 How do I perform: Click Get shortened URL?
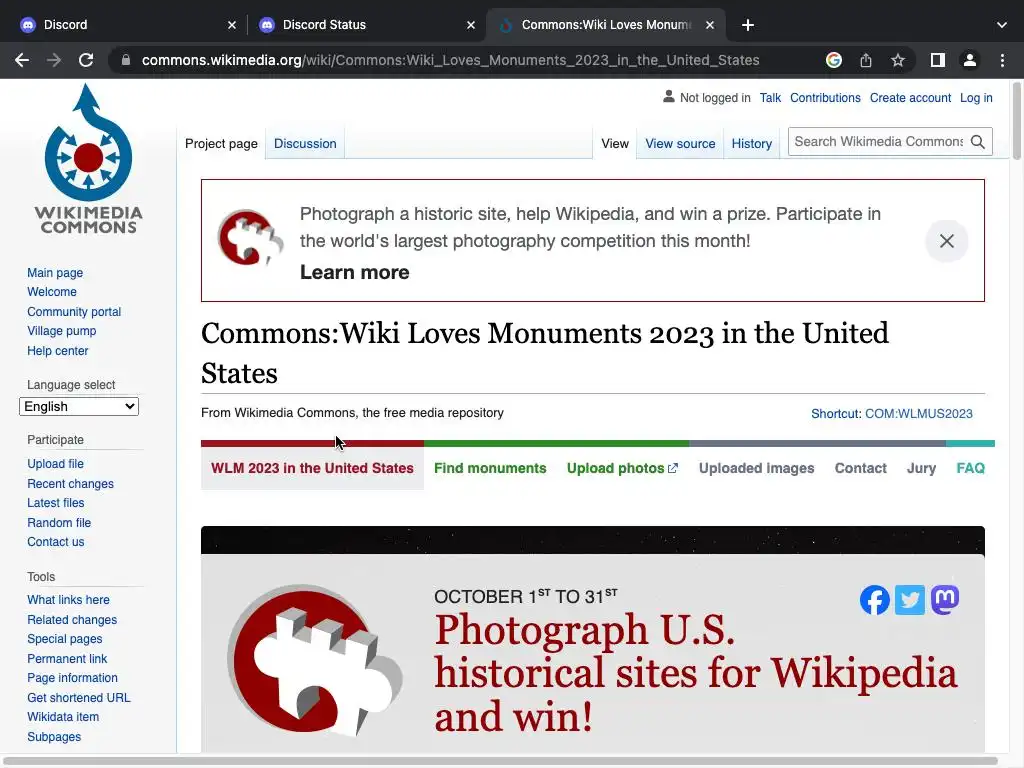tap(79, 698)
